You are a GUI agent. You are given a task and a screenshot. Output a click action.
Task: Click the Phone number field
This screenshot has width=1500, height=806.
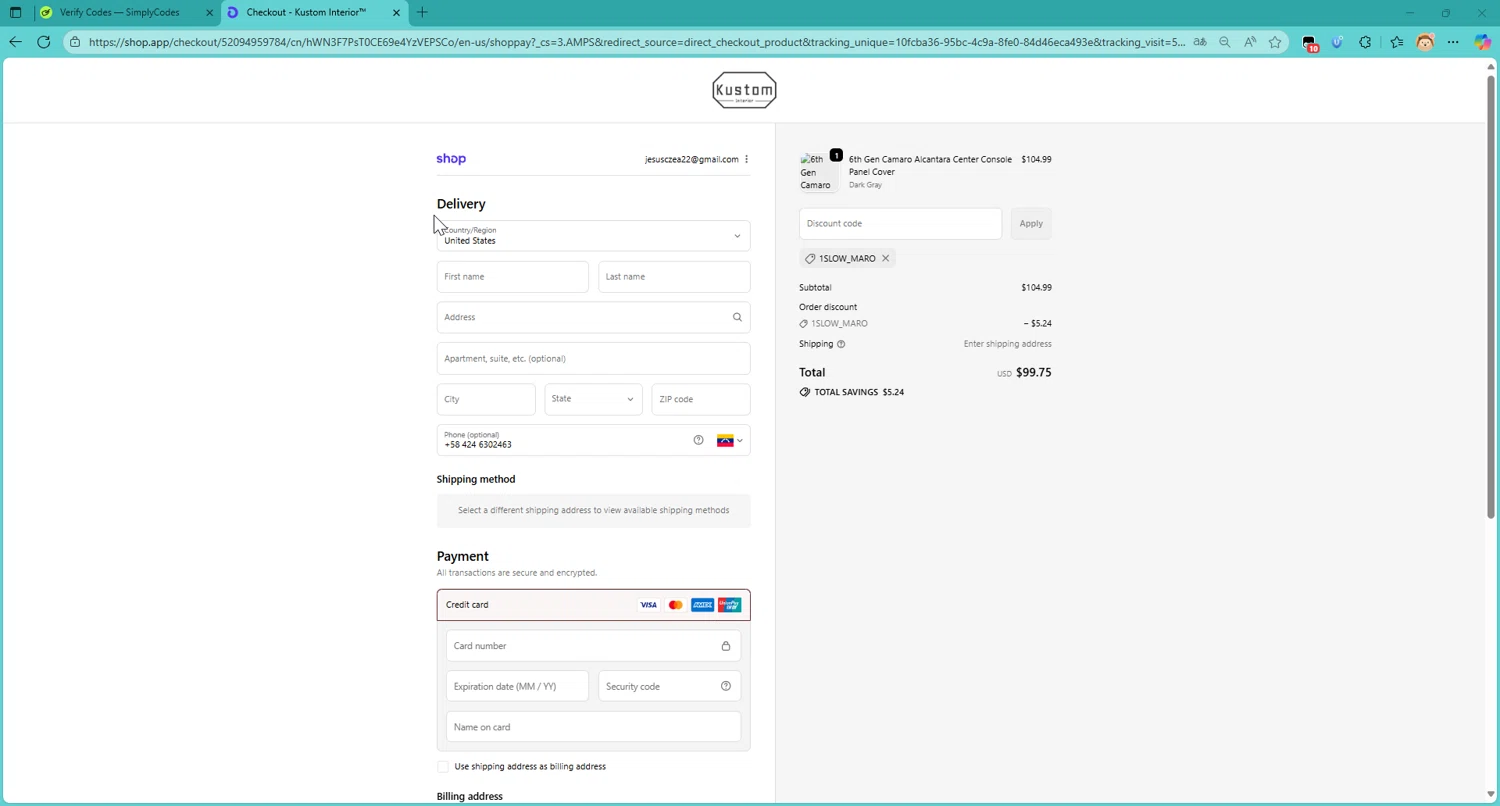(x=593, y=440)
